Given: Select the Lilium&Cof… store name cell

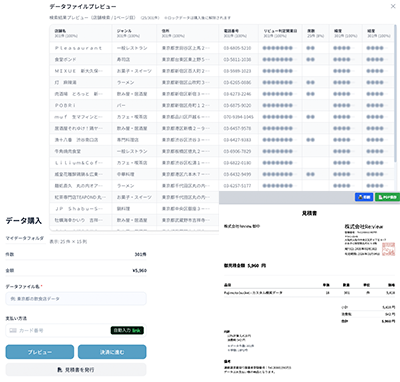Looking at the screenshot, I should 81,163.
